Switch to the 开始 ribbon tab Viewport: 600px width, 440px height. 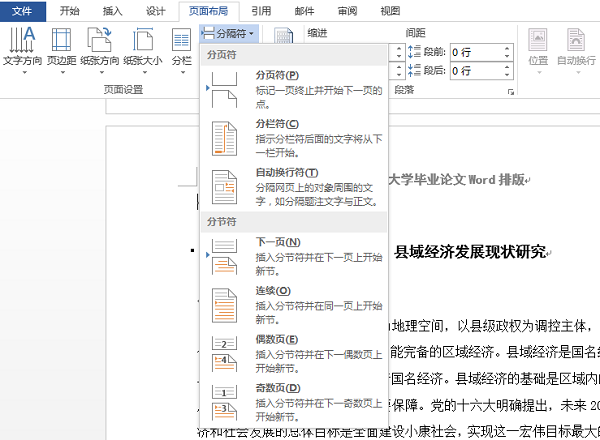[x=69, y=11]
